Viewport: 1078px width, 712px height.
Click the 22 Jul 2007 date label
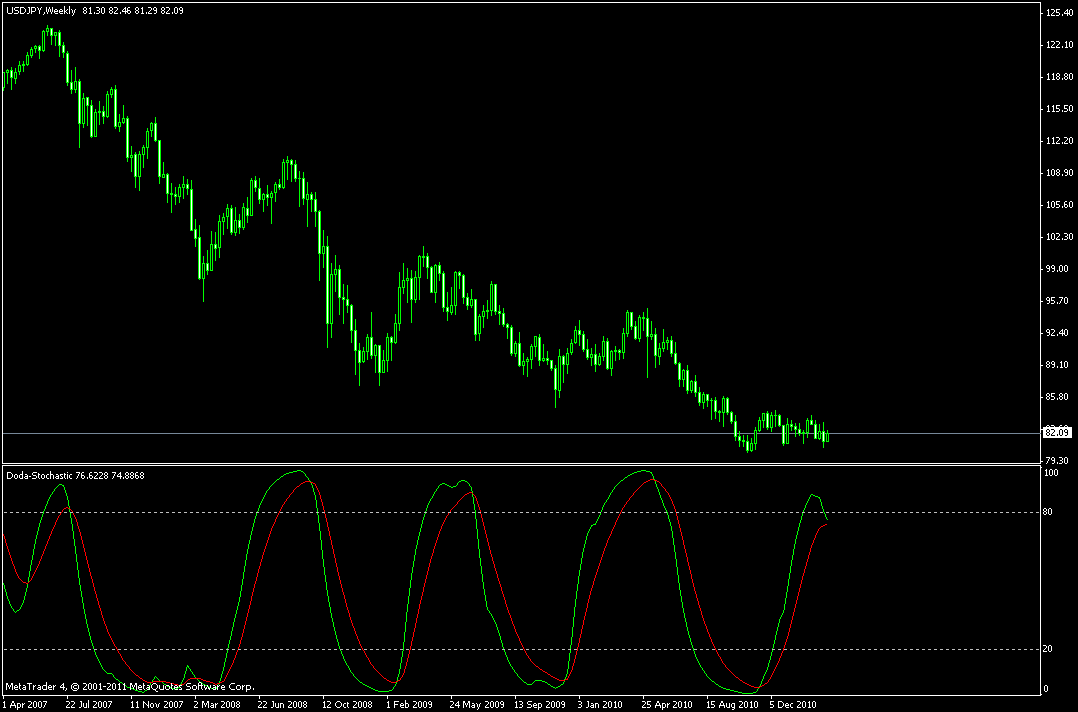click(x=89, y=704)
